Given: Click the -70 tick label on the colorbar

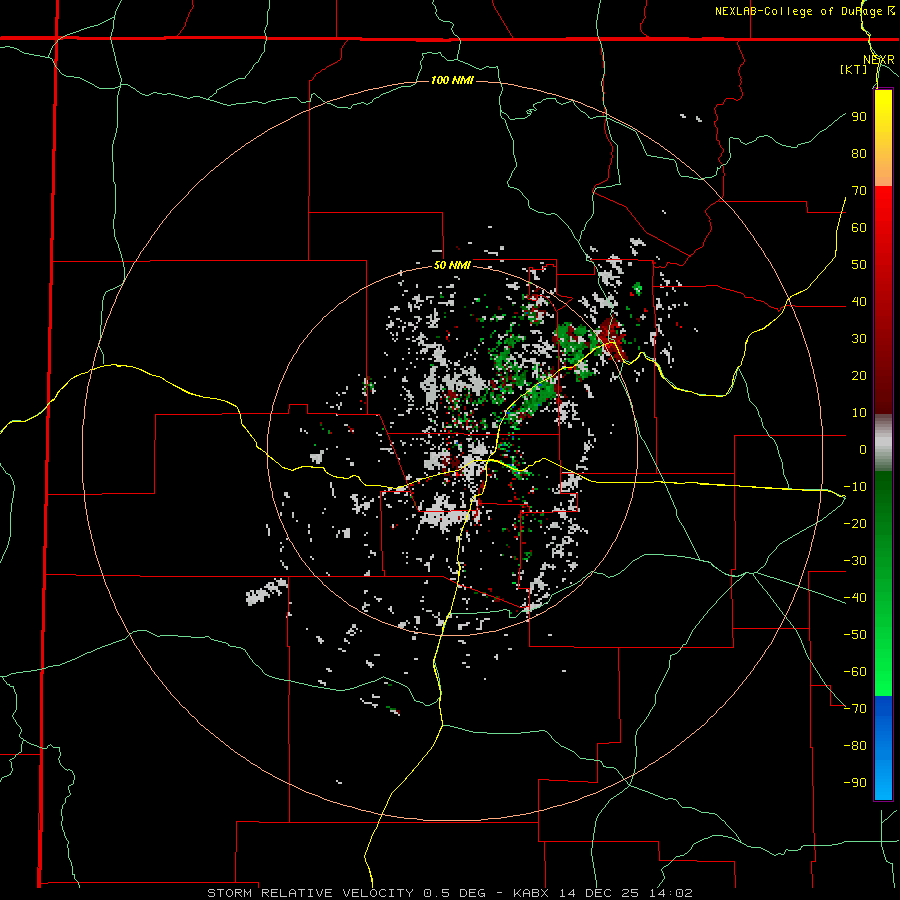Looking at the screenshot, I should click(855, 708).
